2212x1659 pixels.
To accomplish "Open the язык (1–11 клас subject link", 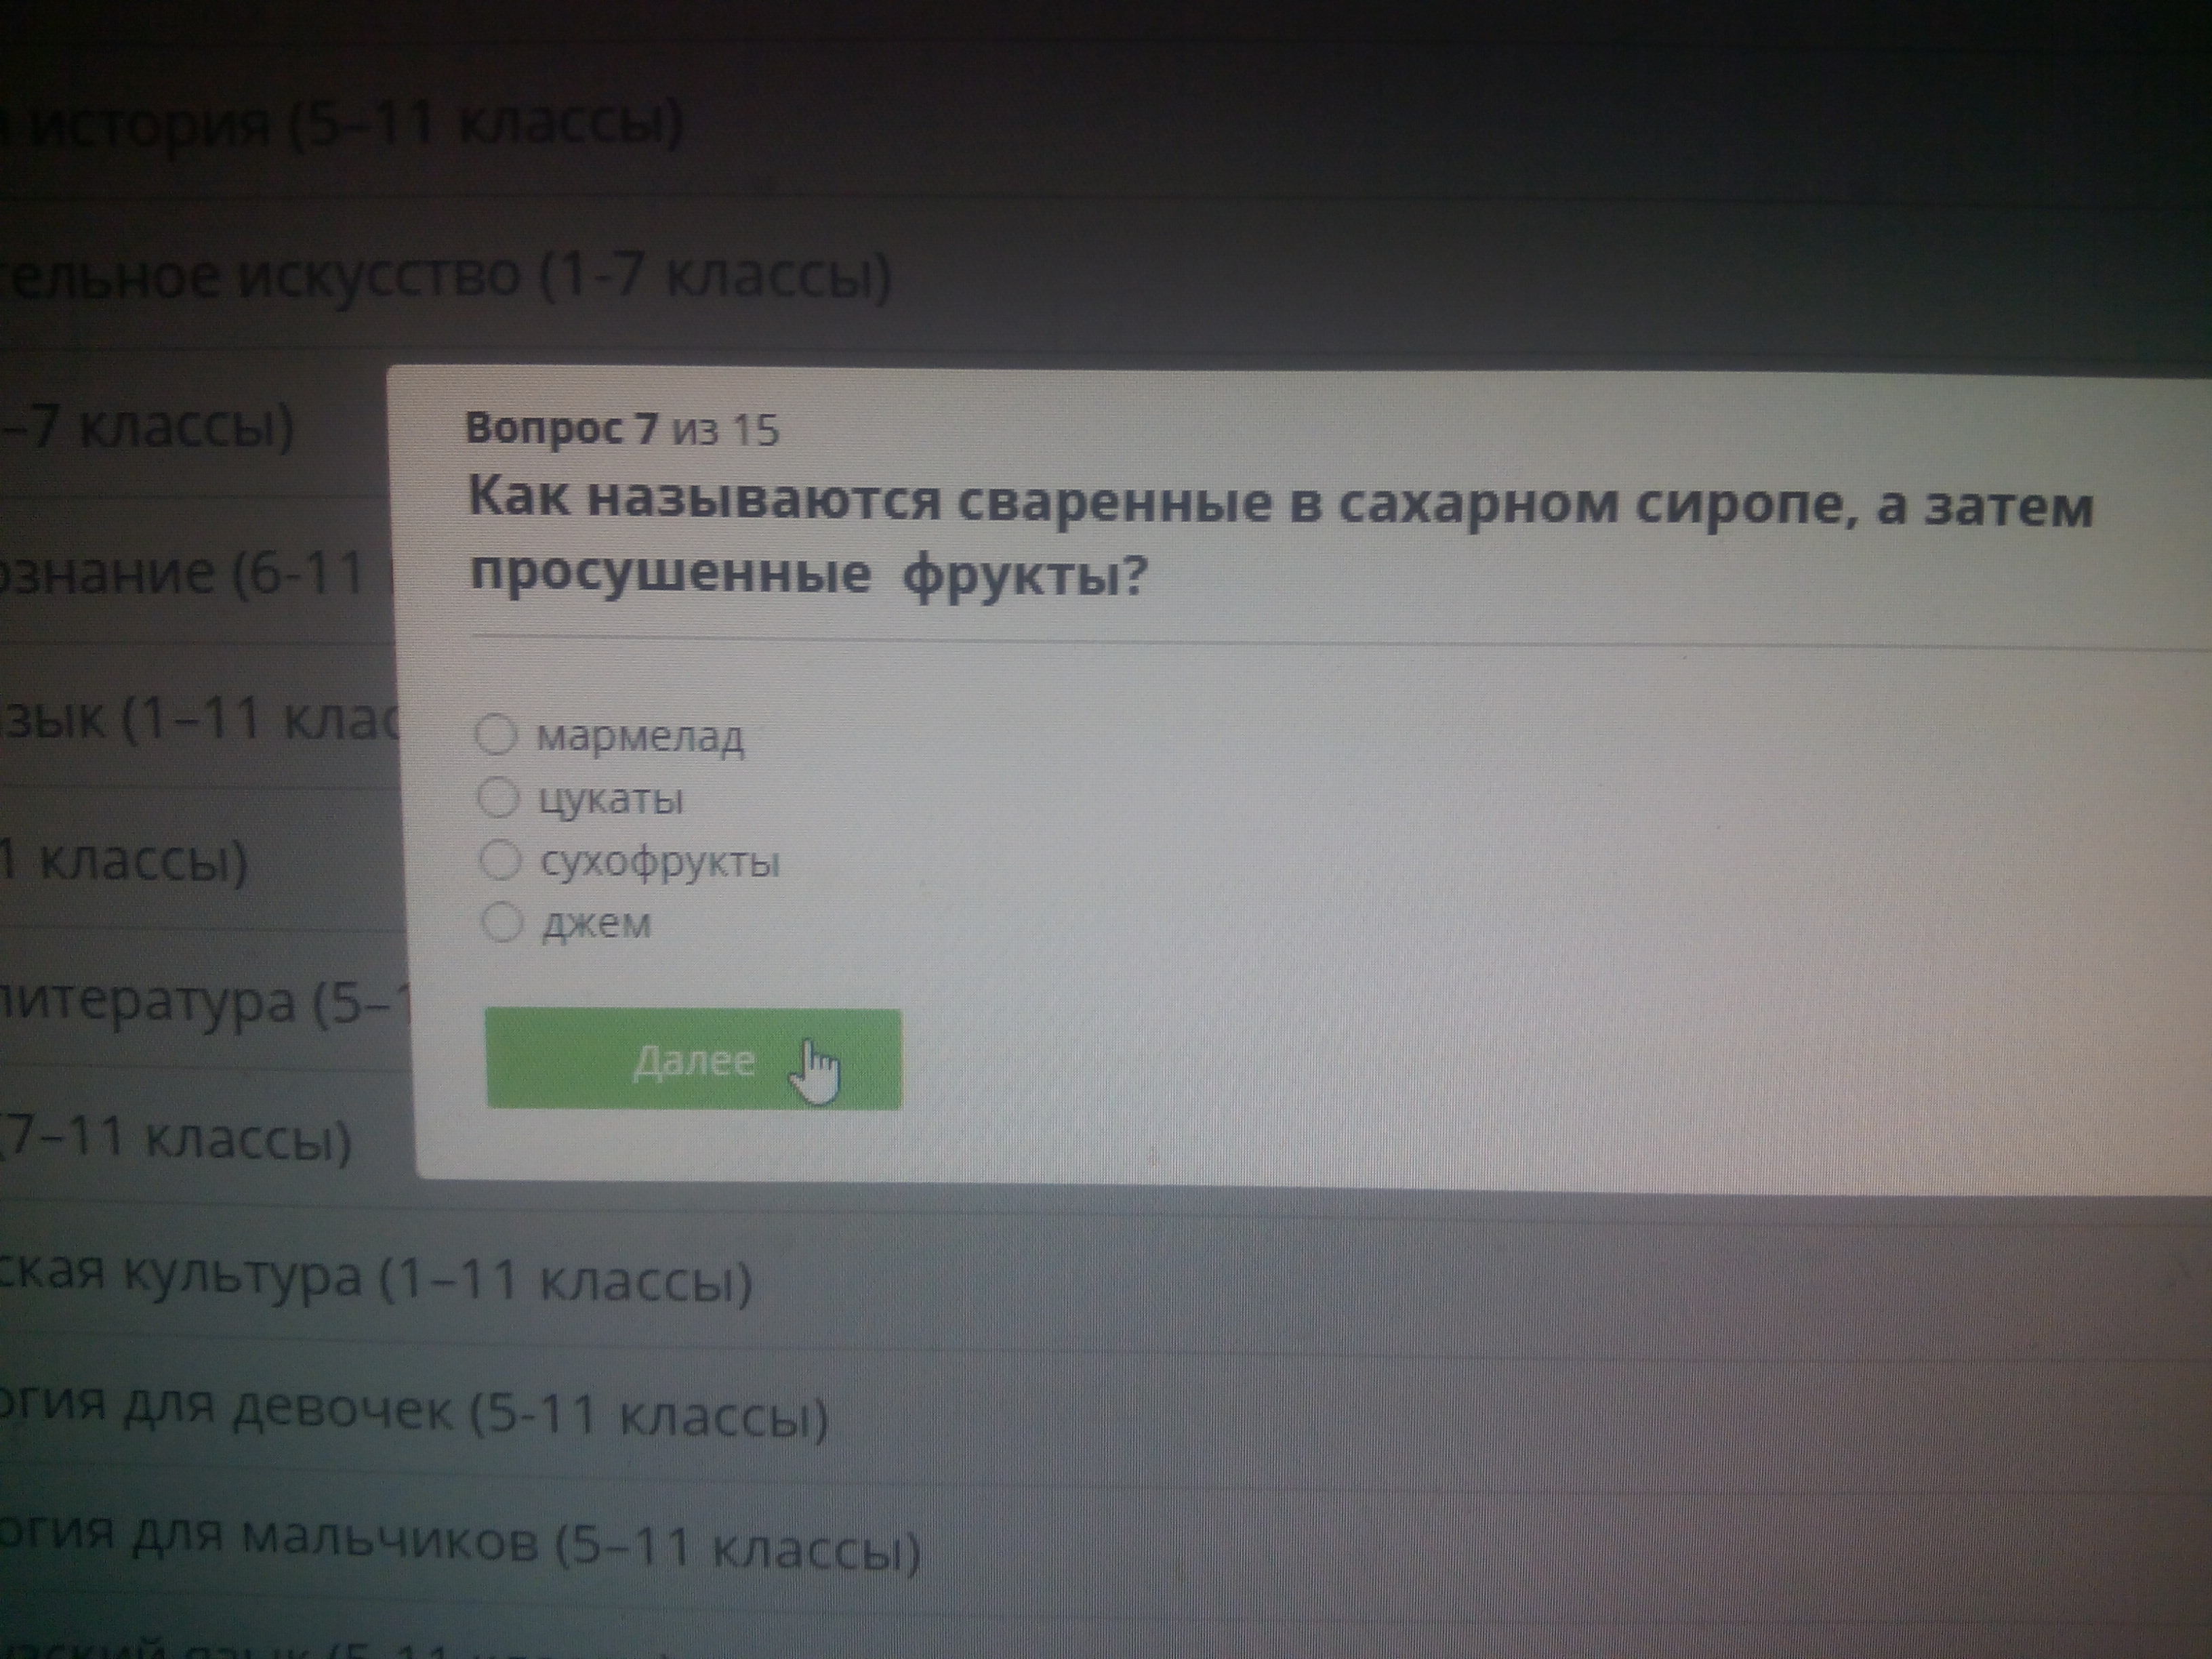I will click(x=199, y=719).
